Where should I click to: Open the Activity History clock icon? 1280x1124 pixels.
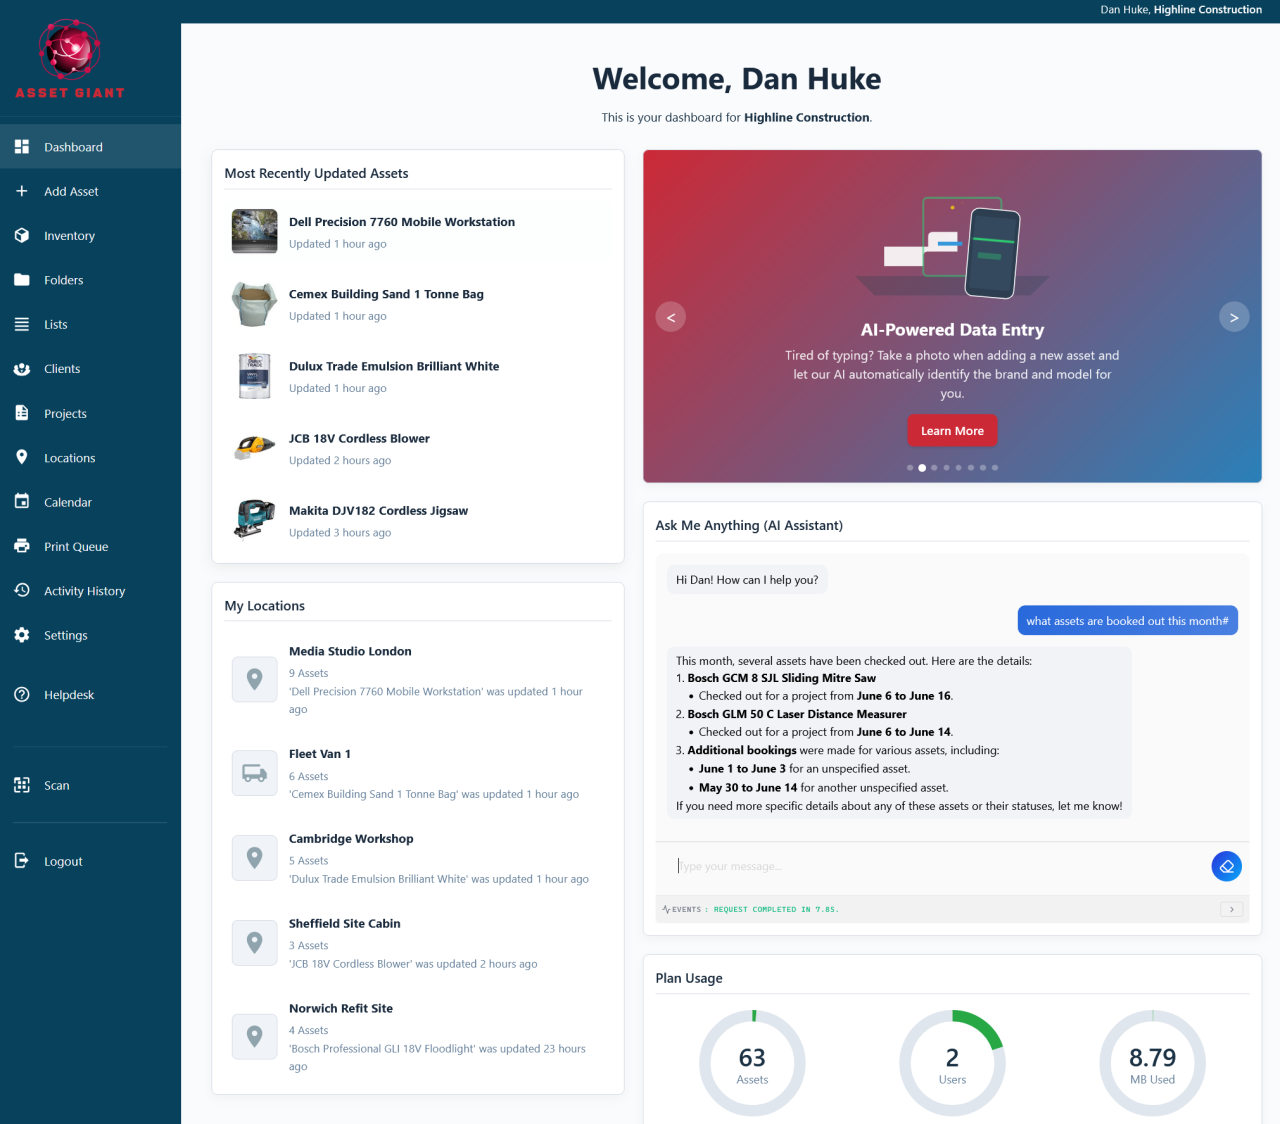(x=22, y=591)
